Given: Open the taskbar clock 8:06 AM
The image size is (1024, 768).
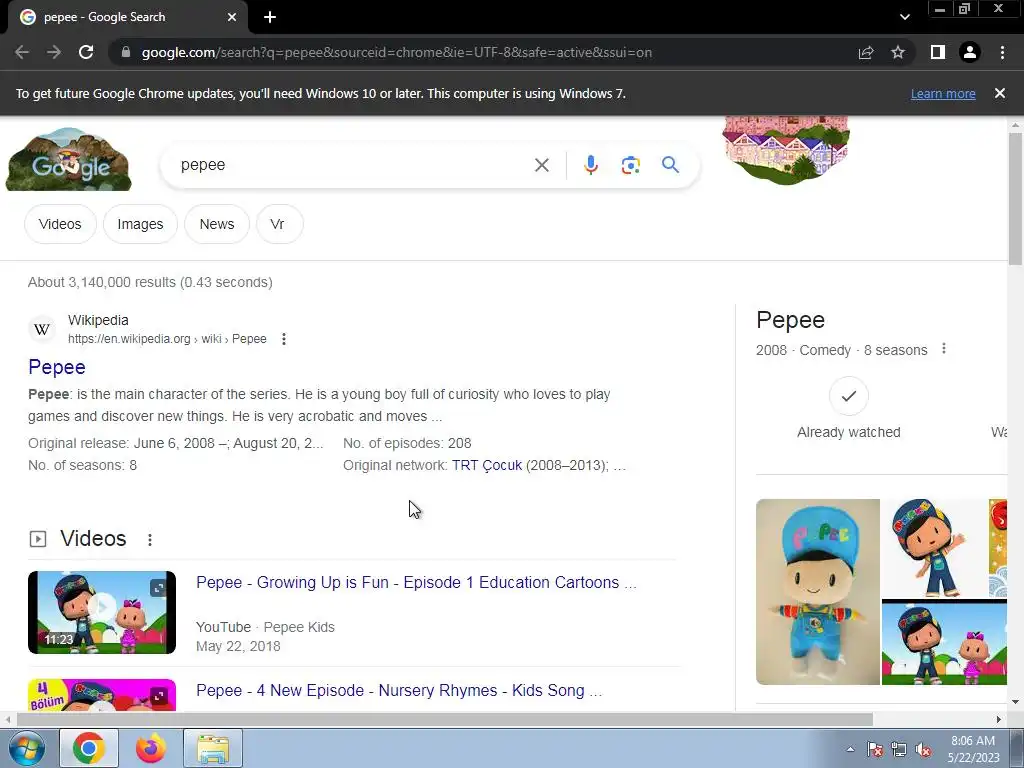Looking at the screenshot, I should pos(973,749).
